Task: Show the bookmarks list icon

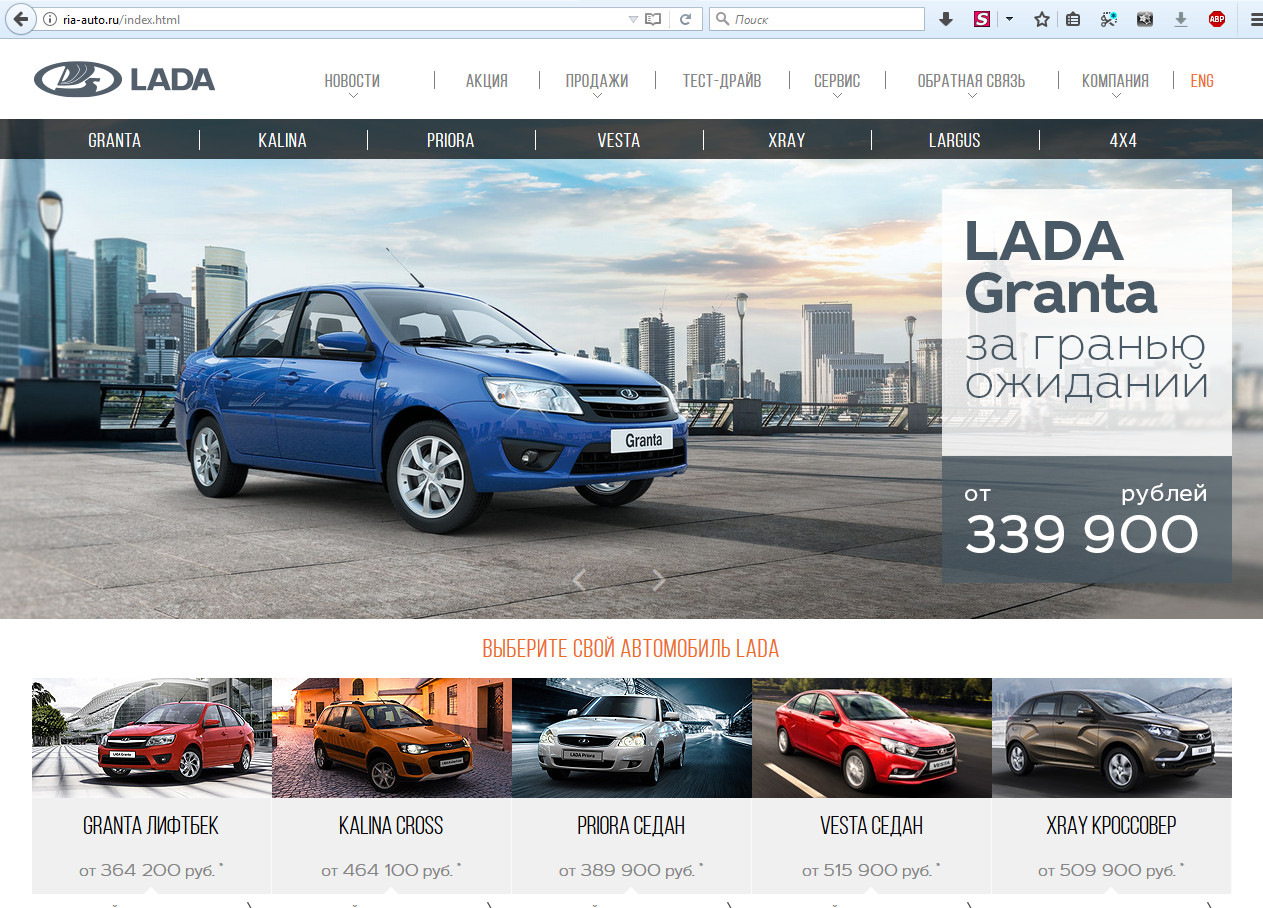Action: (1073, 19)
